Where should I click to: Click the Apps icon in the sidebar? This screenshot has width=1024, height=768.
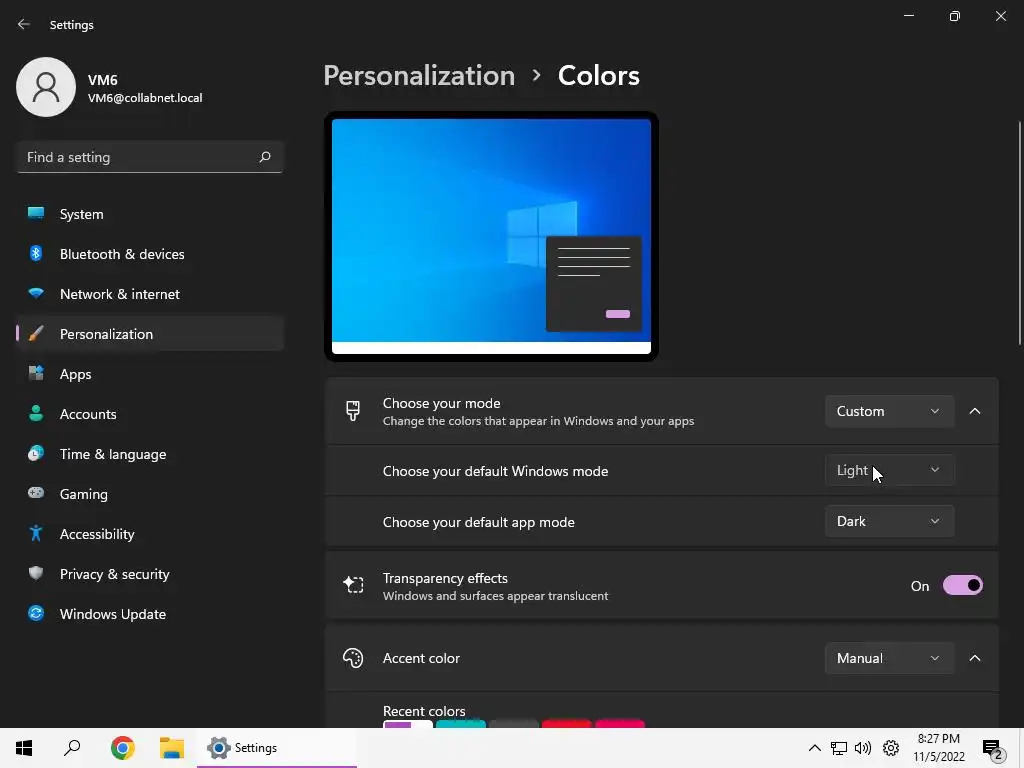[36, 374]
